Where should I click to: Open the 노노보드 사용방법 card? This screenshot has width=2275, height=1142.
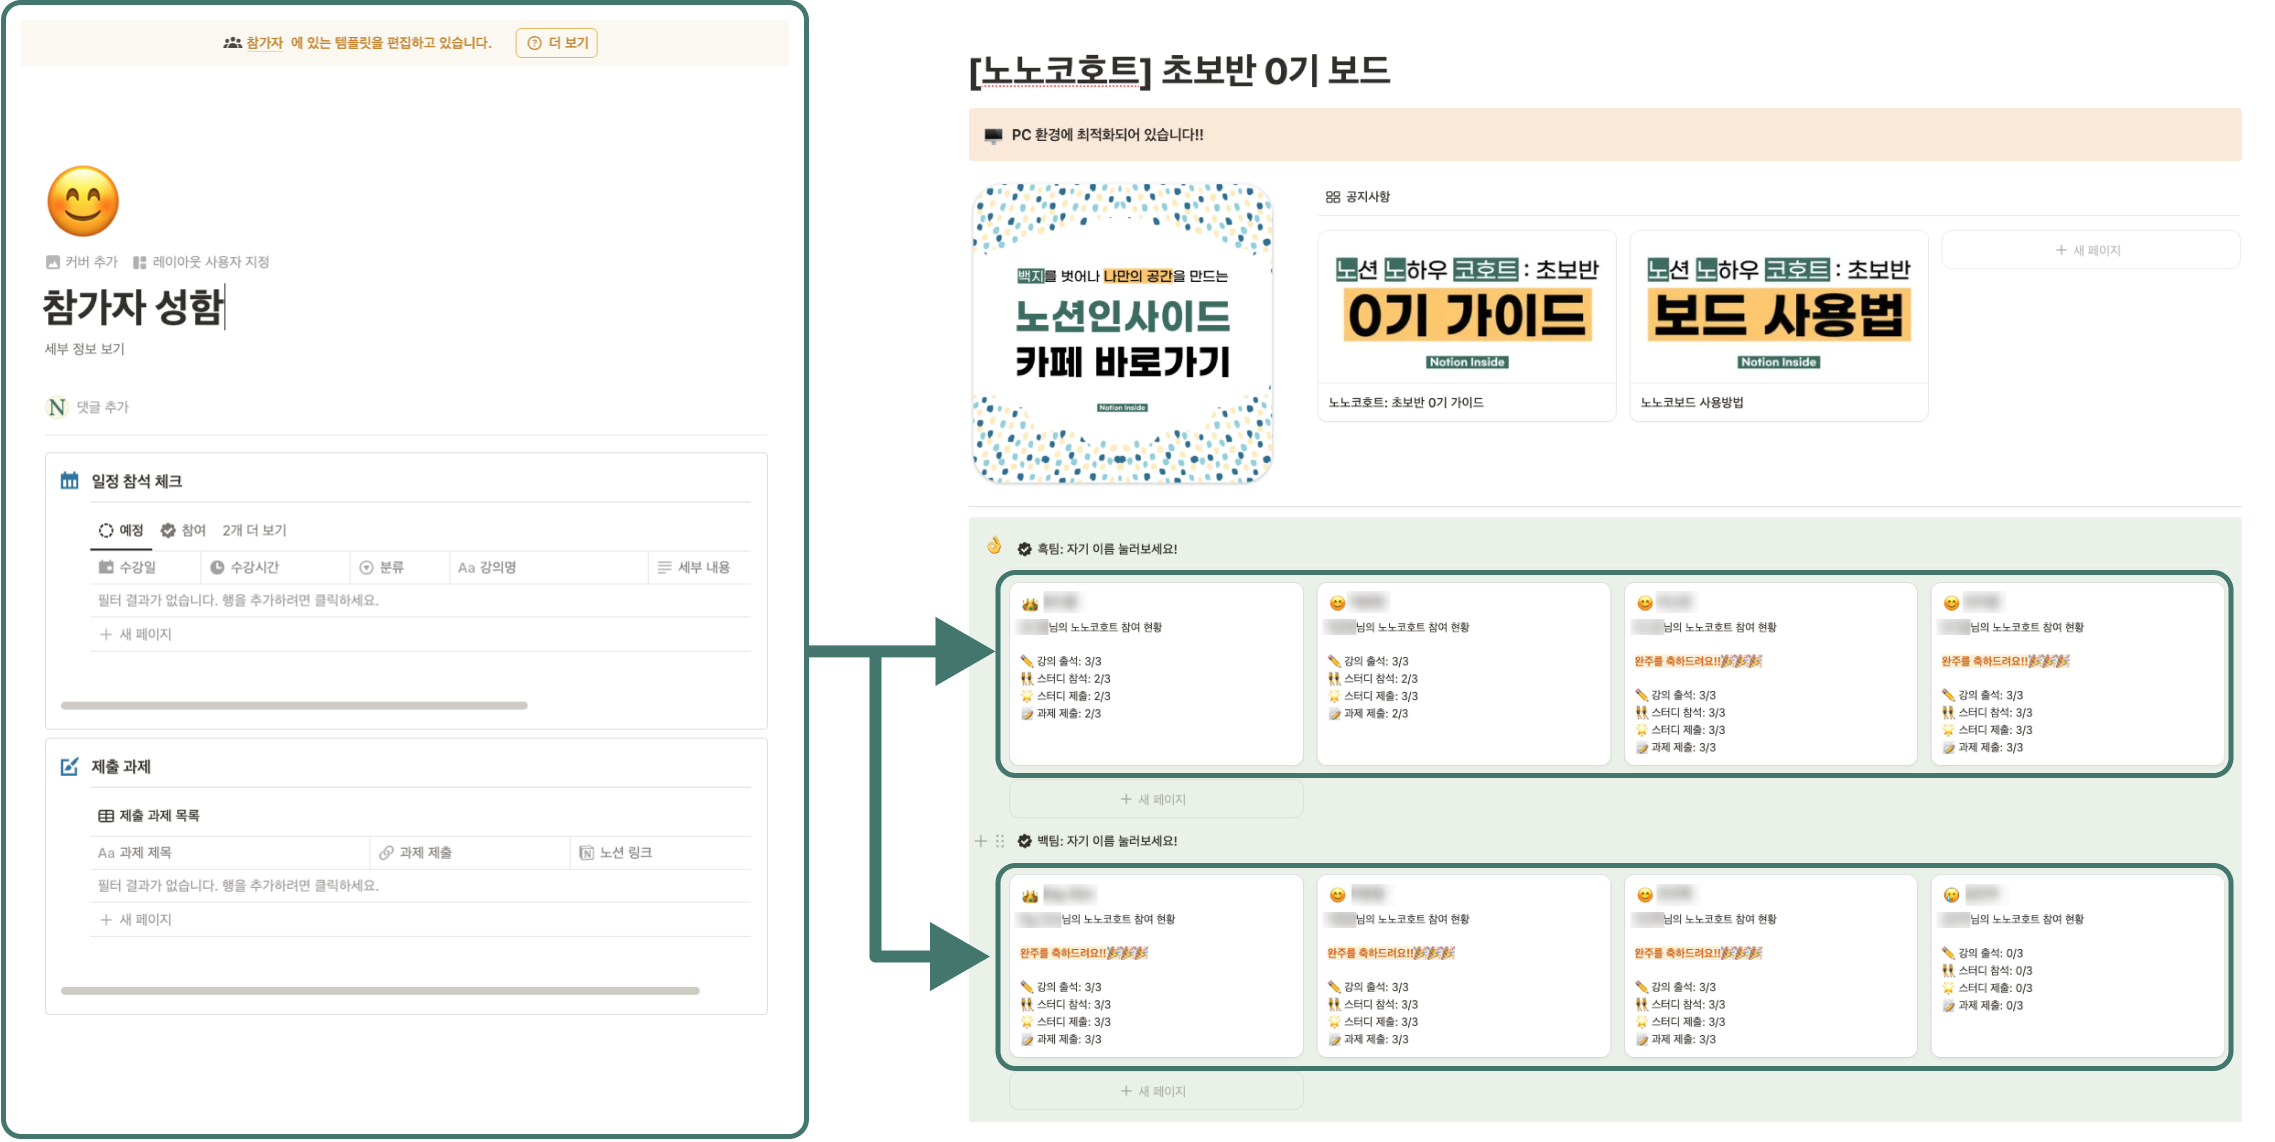1778,326
